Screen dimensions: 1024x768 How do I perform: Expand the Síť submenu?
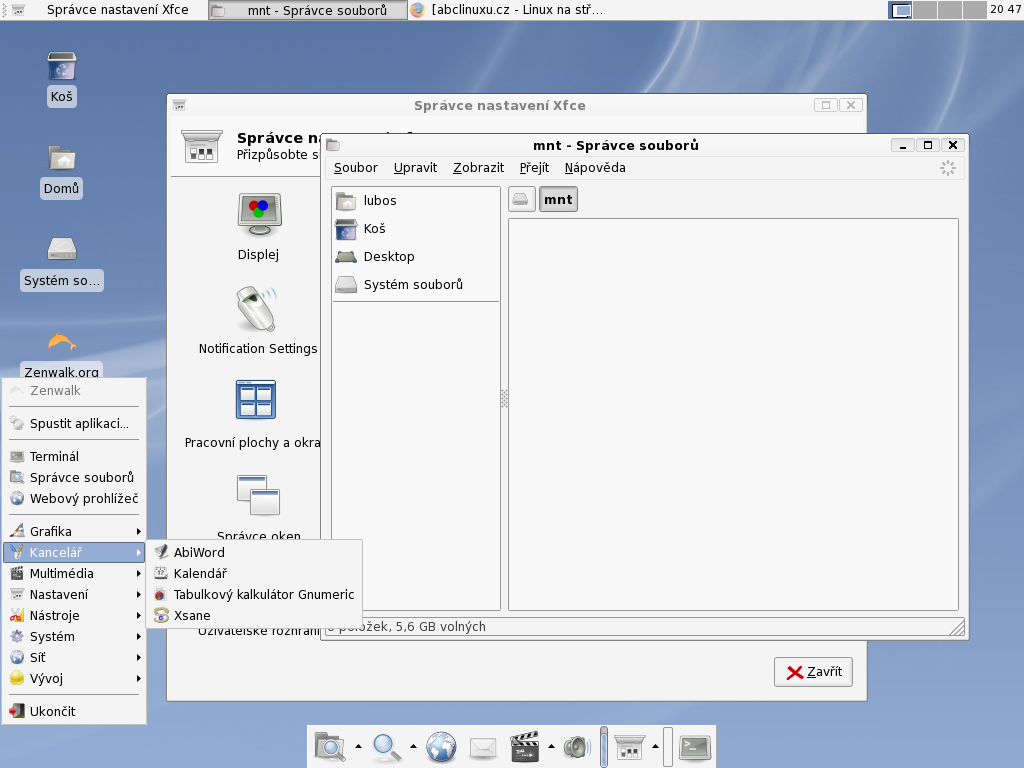(74, 657)
